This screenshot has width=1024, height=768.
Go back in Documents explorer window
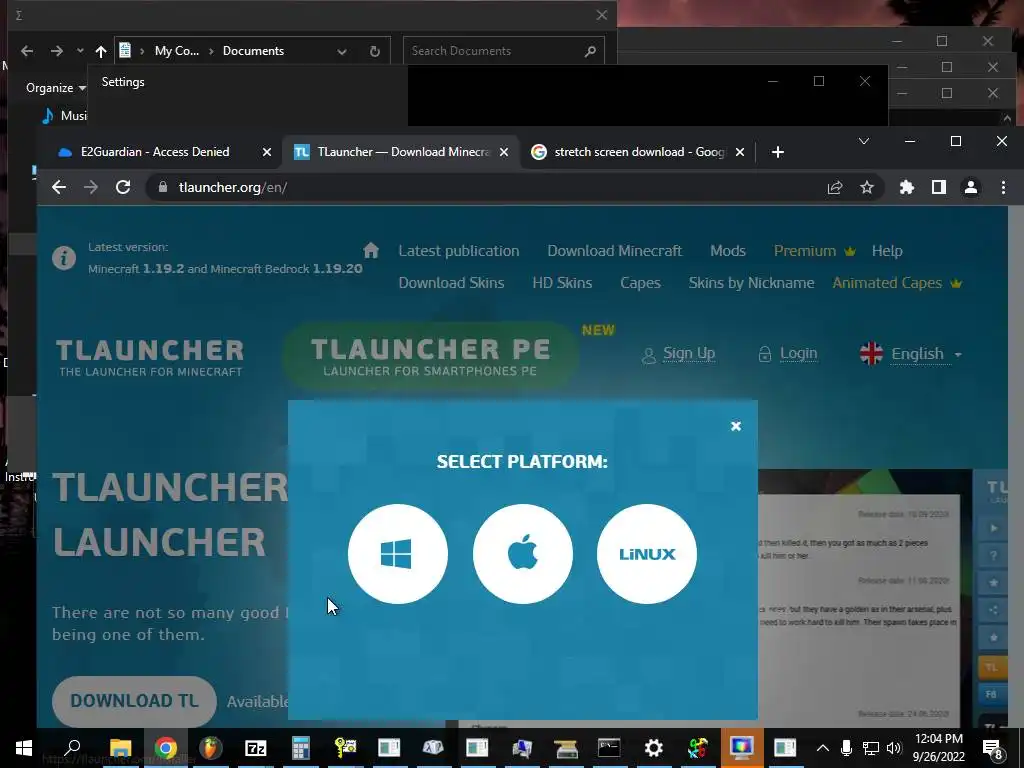click(x=27, y=51)
